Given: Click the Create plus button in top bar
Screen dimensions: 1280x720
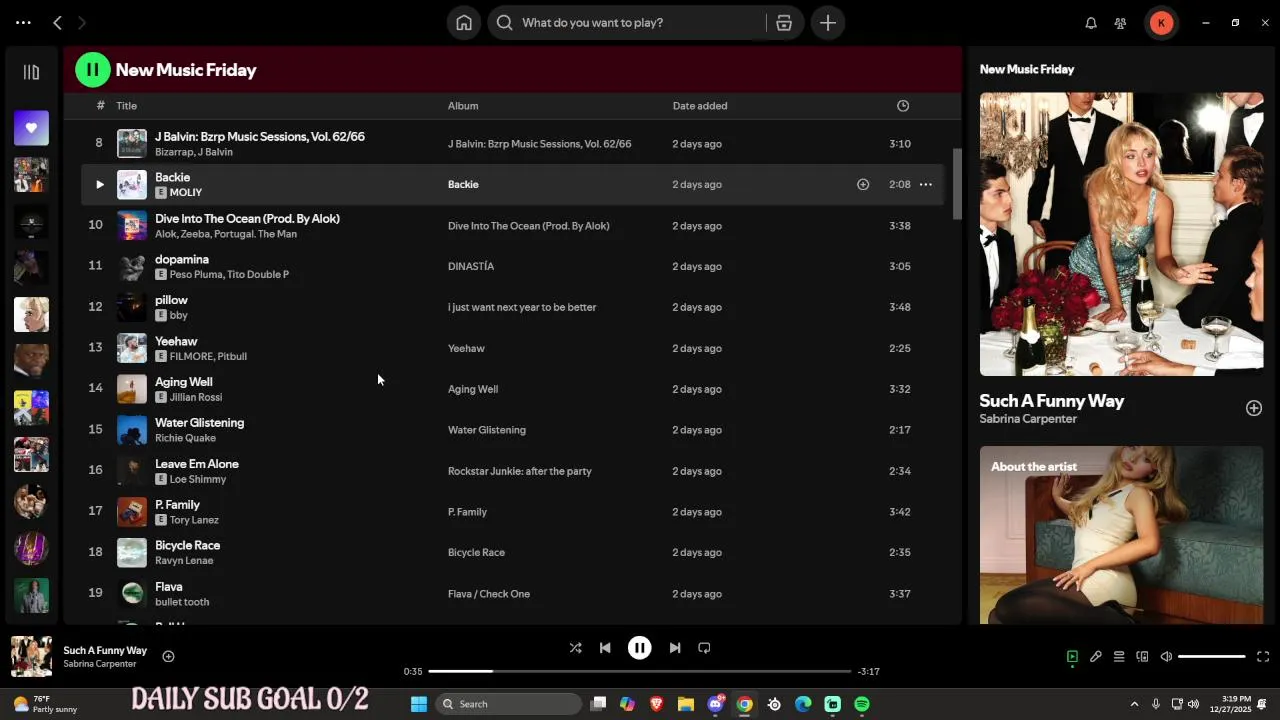Looking at the screenshot, I should [x=828, y=23].
